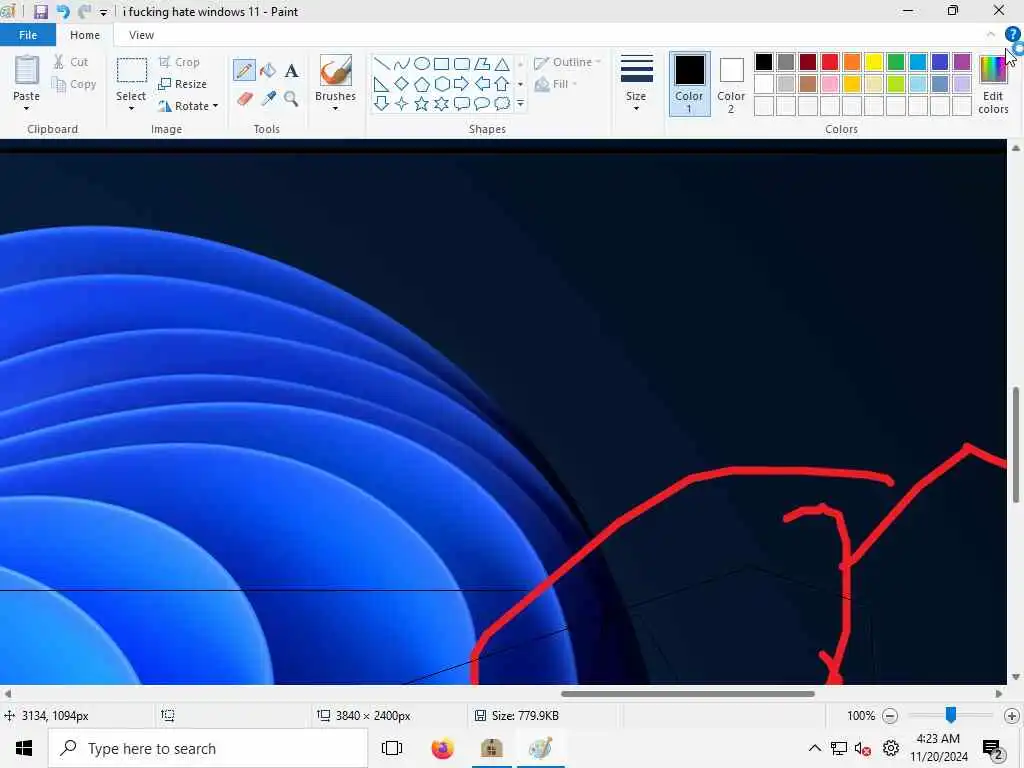Click the vertical scroll down arrow
The width and height of the screenshot is (1024, 768).
point(1016,677)
